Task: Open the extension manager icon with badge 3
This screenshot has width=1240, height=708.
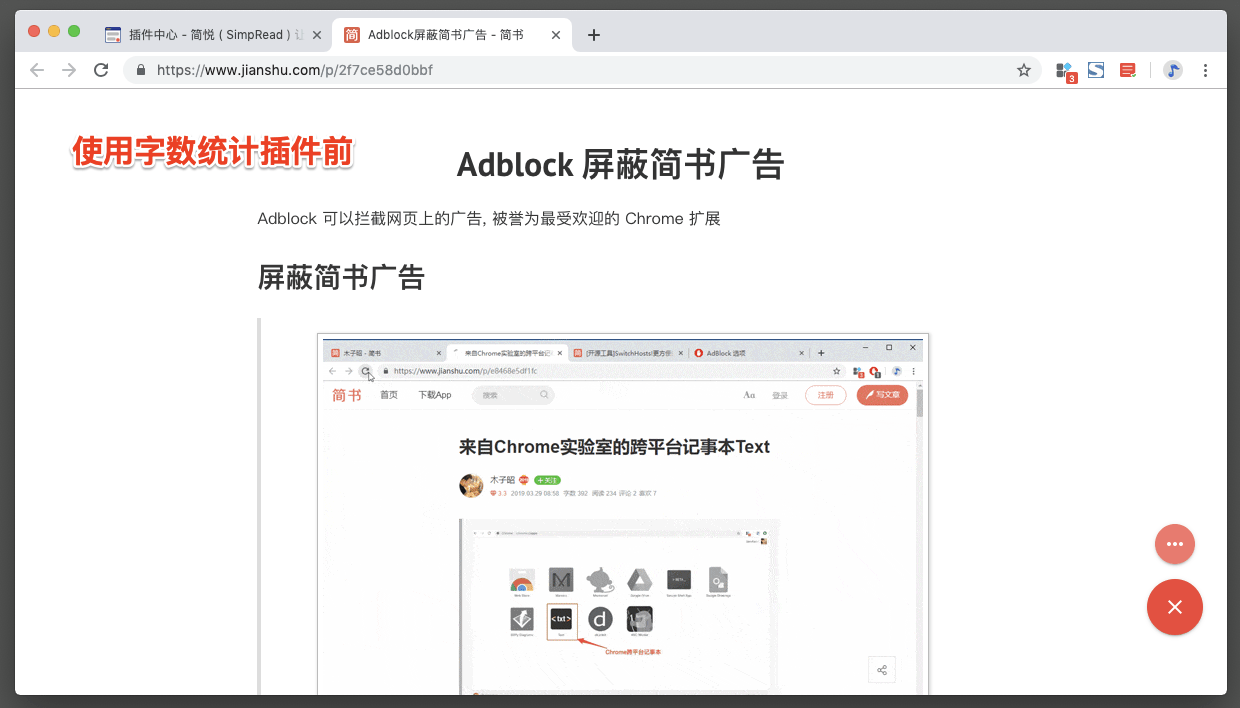Action: coord(1065,71)
